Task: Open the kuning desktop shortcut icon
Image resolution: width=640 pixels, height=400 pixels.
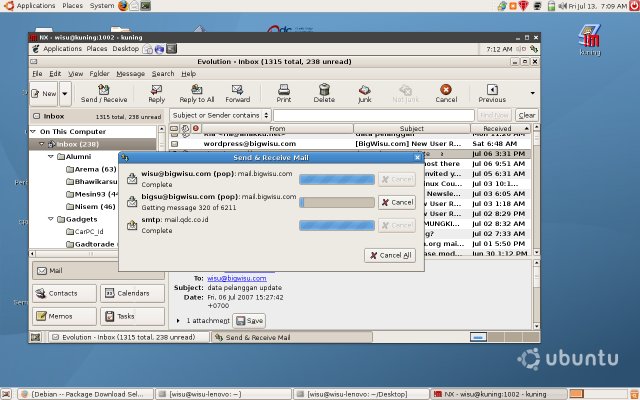Action: tap(590, 40)
